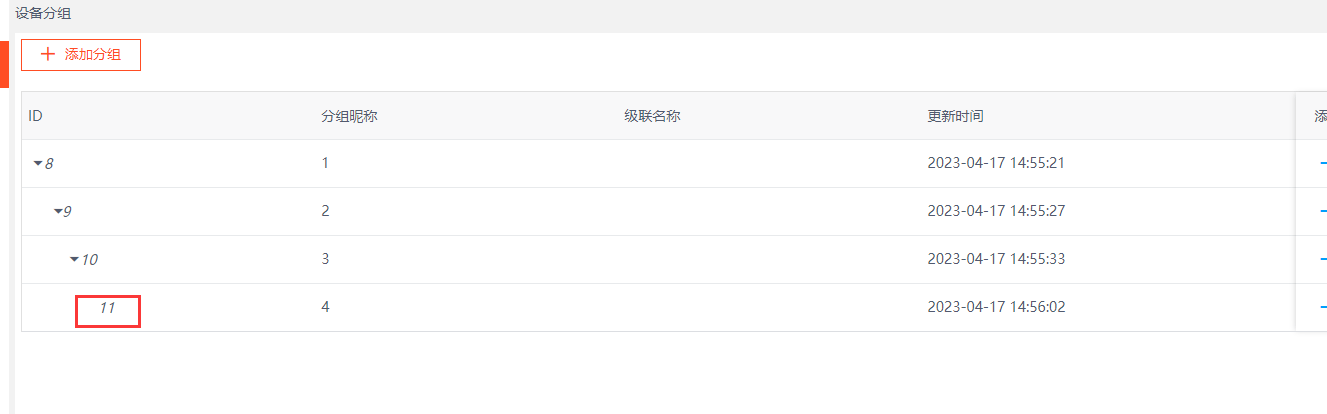Viewport: 1327px width, 414px height.
Task: Click the timestamp 2023-04-17 14:56:02
Action: coord(996,307)
